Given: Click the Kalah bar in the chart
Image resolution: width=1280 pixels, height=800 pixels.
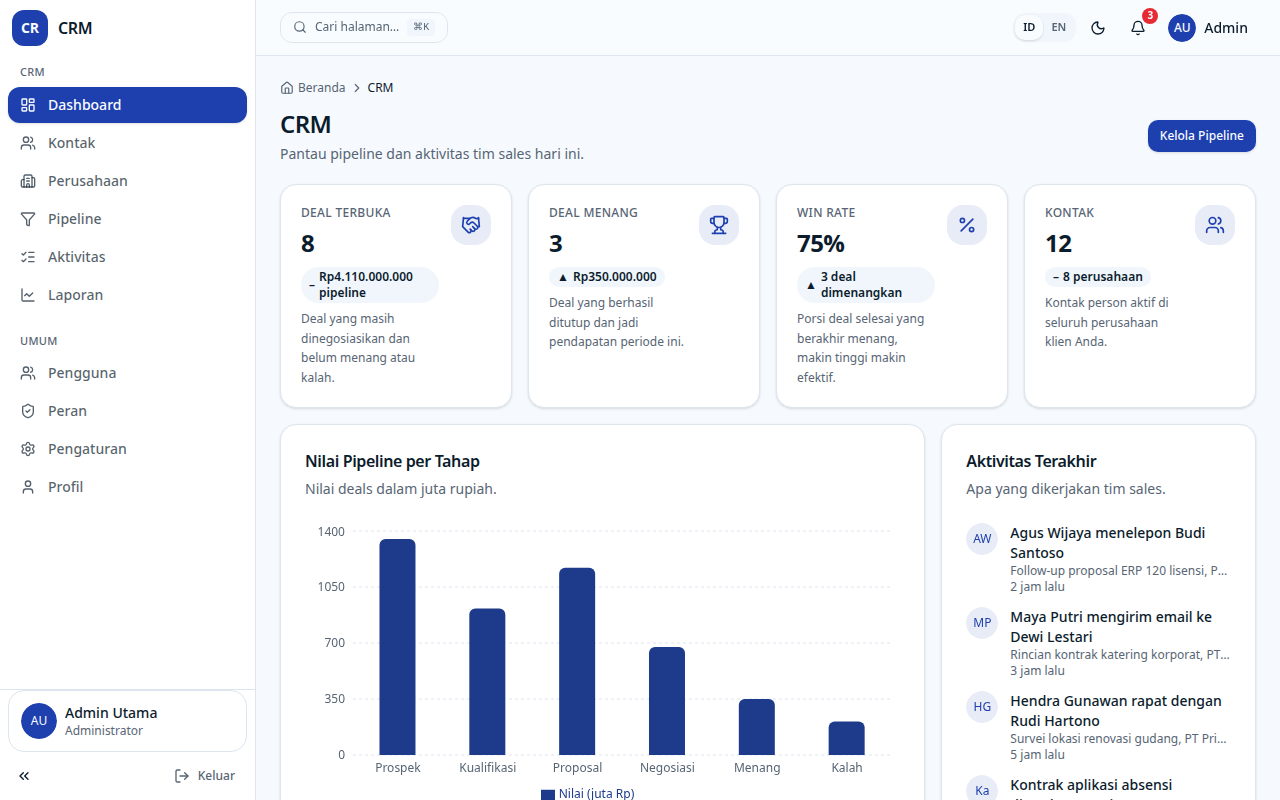Looking at the screenshot, I should tap(847, 738).
